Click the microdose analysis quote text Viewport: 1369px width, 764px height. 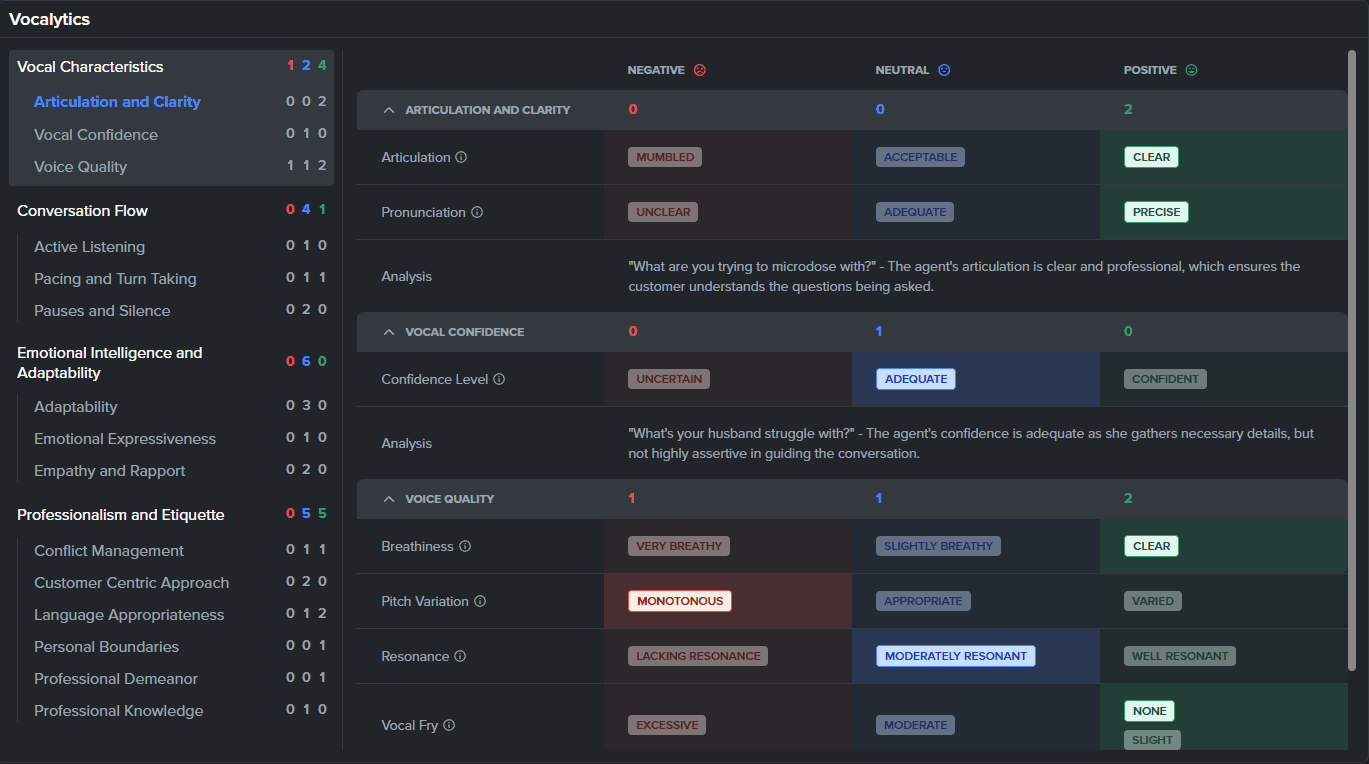point(964,277)
